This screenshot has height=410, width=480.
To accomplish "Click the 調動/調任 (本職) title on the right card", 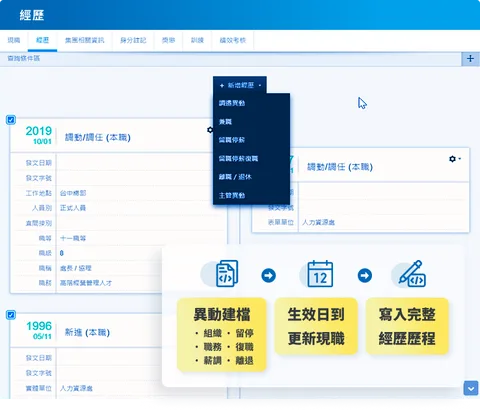I will [340, 167].
